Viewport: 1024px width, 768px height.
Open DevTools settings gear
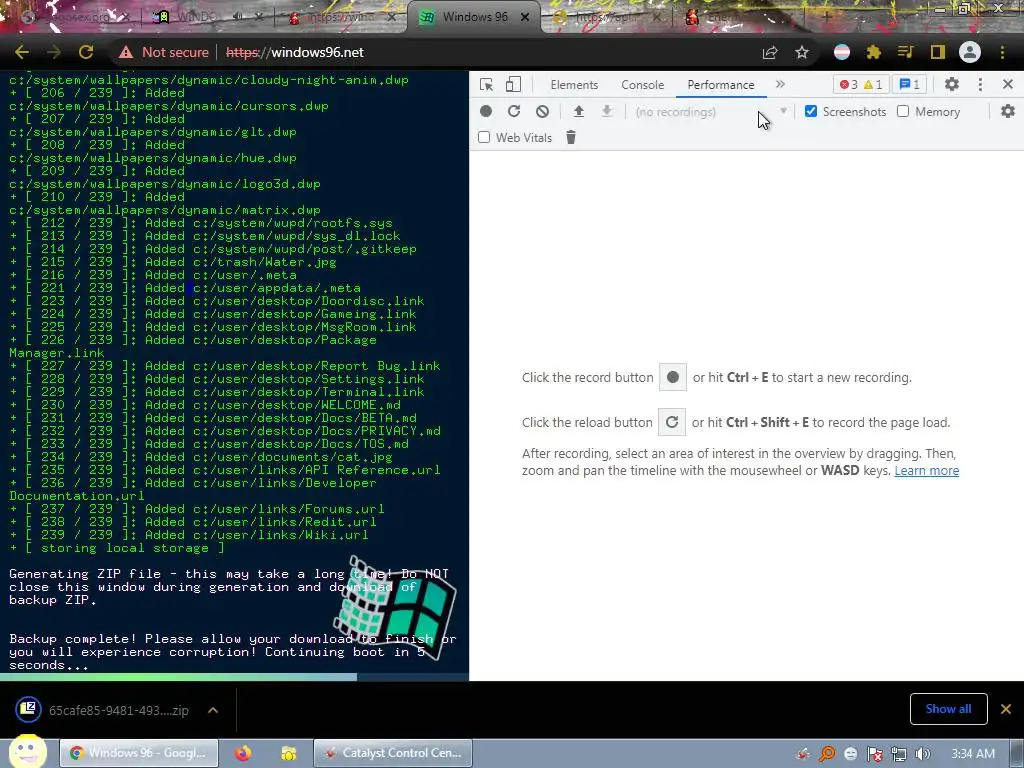click(x=952, y=84)
